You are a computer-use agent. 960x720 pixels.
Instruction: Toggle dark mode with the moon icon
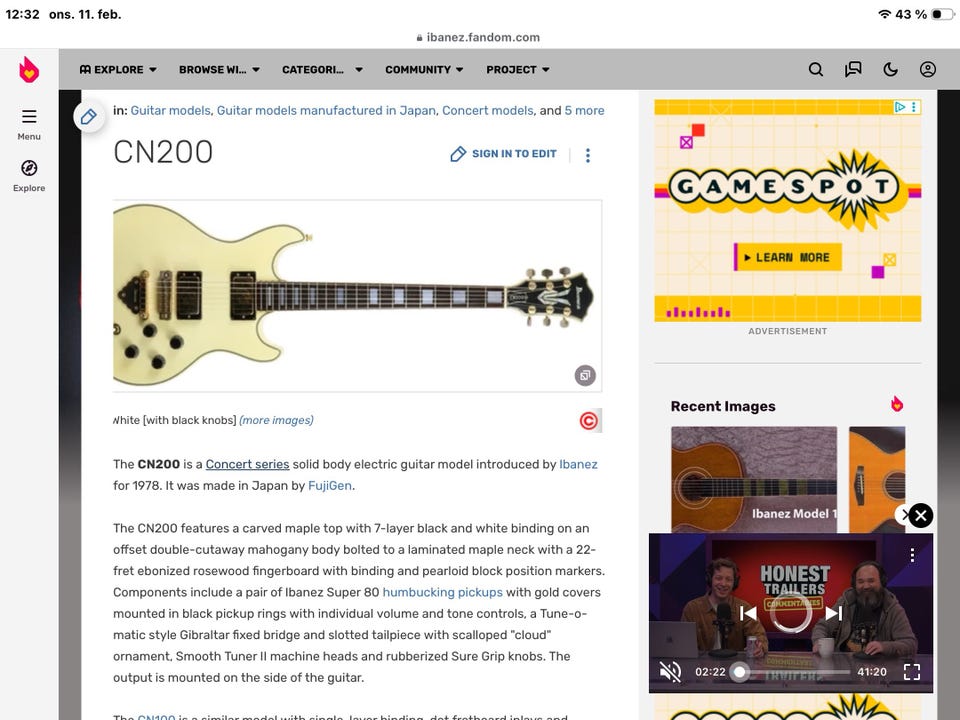(890, 69)
